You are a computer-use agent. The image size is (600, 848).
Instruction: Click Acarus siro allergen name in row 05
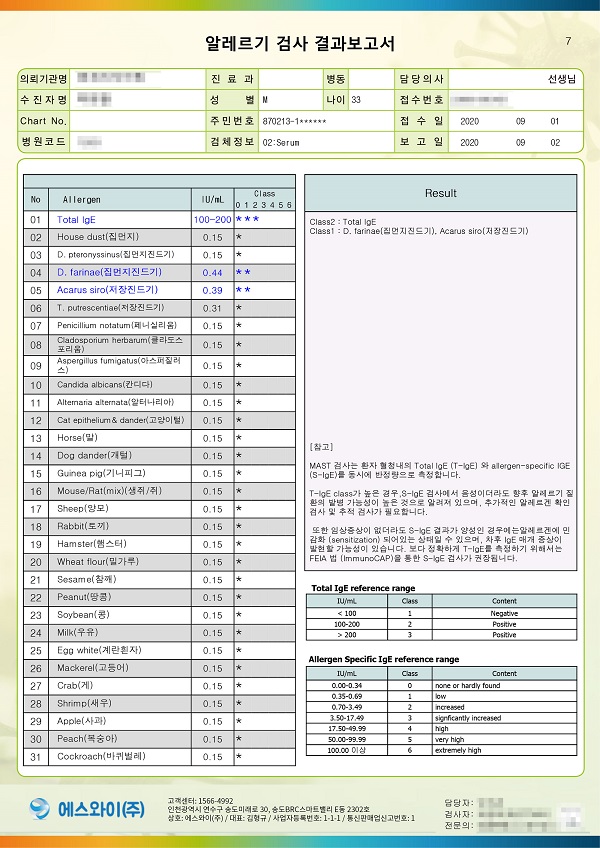(x=108, y=290)
